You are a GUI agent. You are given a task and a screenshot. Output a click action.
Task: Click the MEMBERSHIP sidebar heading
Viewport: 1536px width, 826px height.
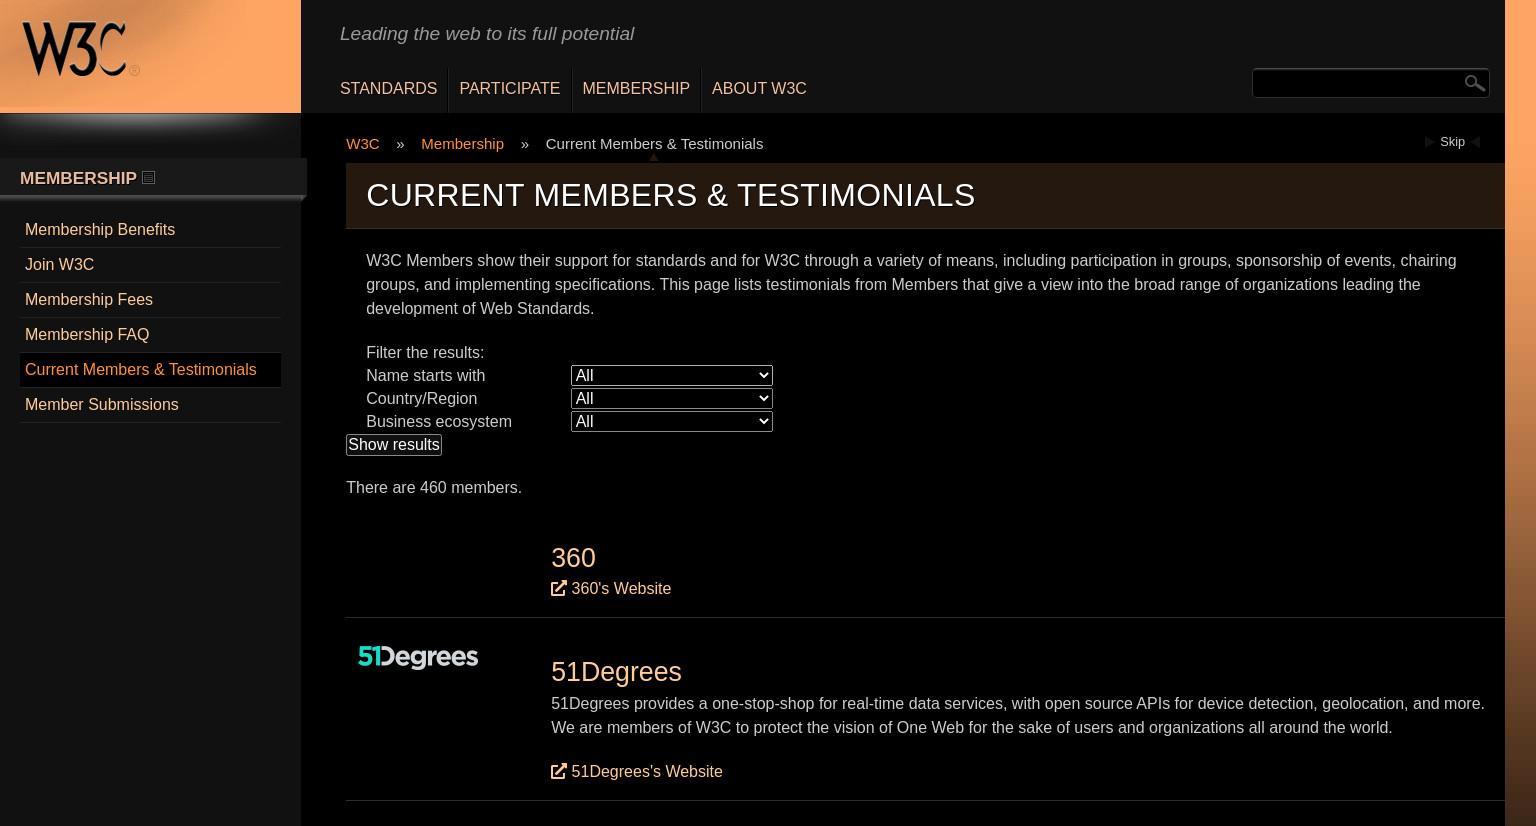(78, 178)
